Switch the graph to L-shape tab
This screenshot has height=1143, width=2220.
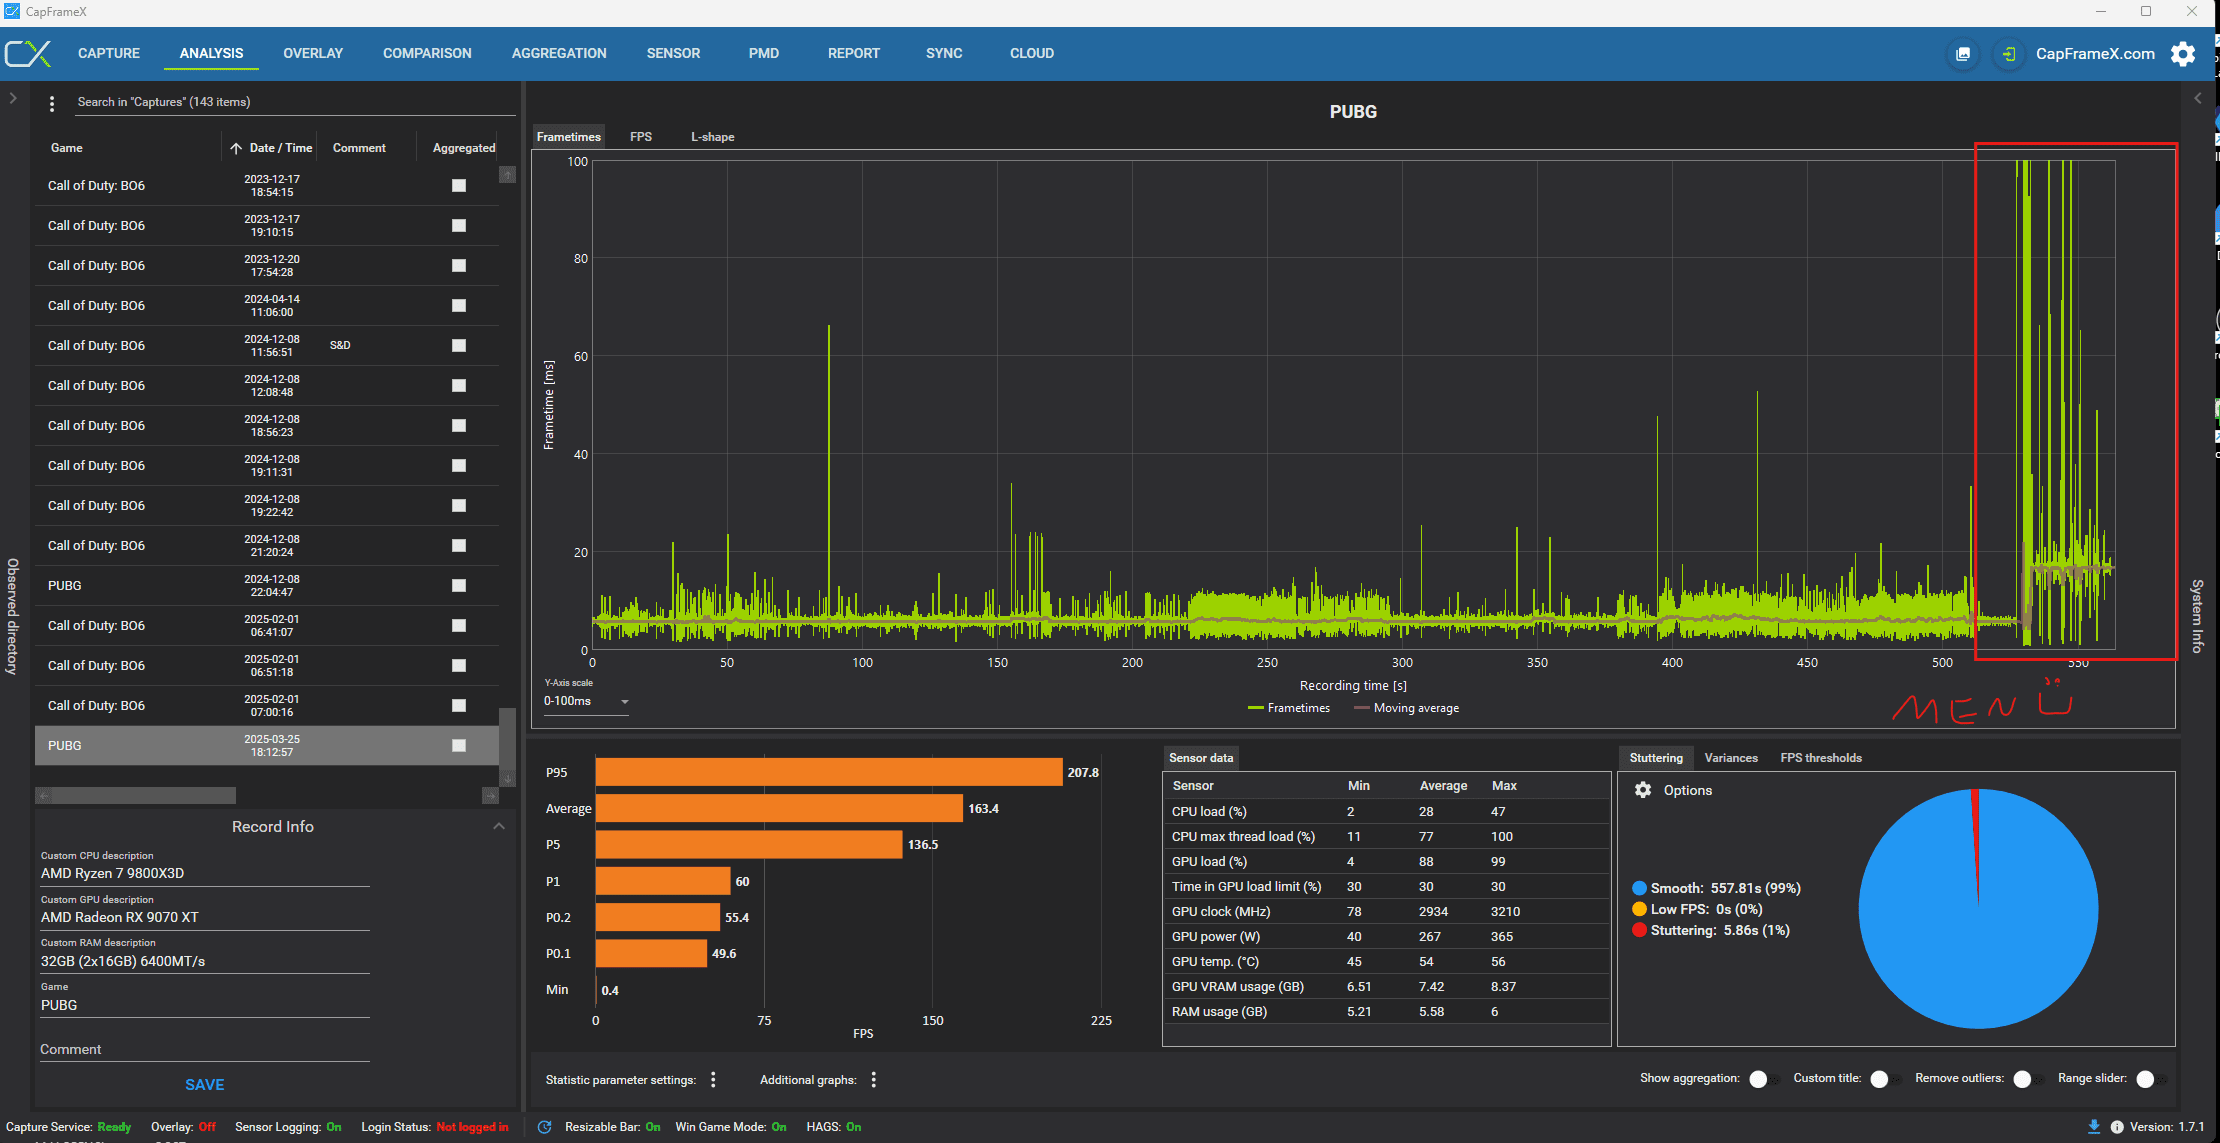point(713,137)
